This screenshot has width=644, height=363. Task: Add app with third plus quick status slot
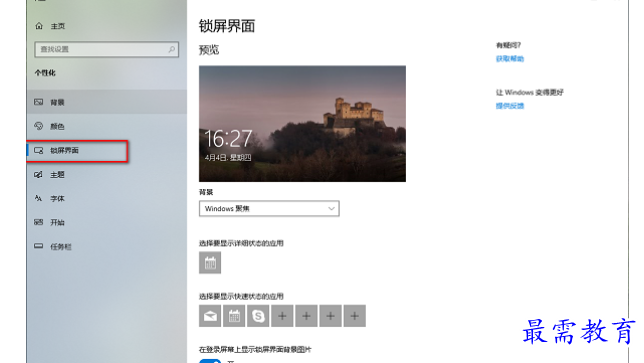tap(331, 316)
